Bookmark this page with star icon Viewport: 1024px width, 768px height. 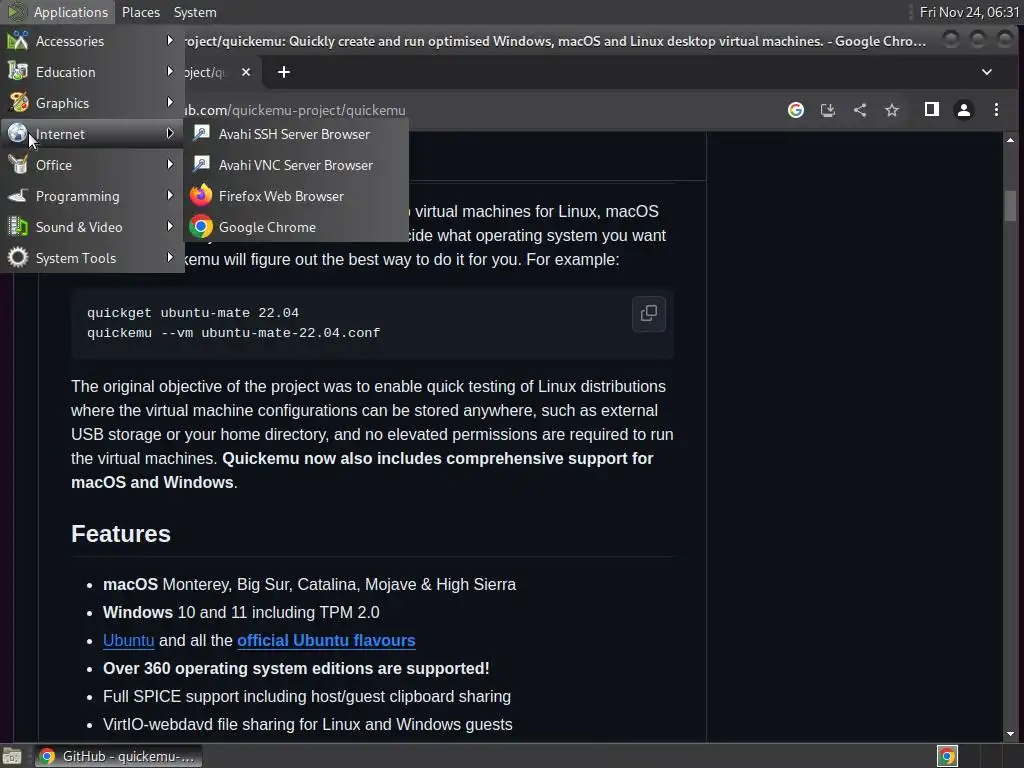(x=892, y=110)
